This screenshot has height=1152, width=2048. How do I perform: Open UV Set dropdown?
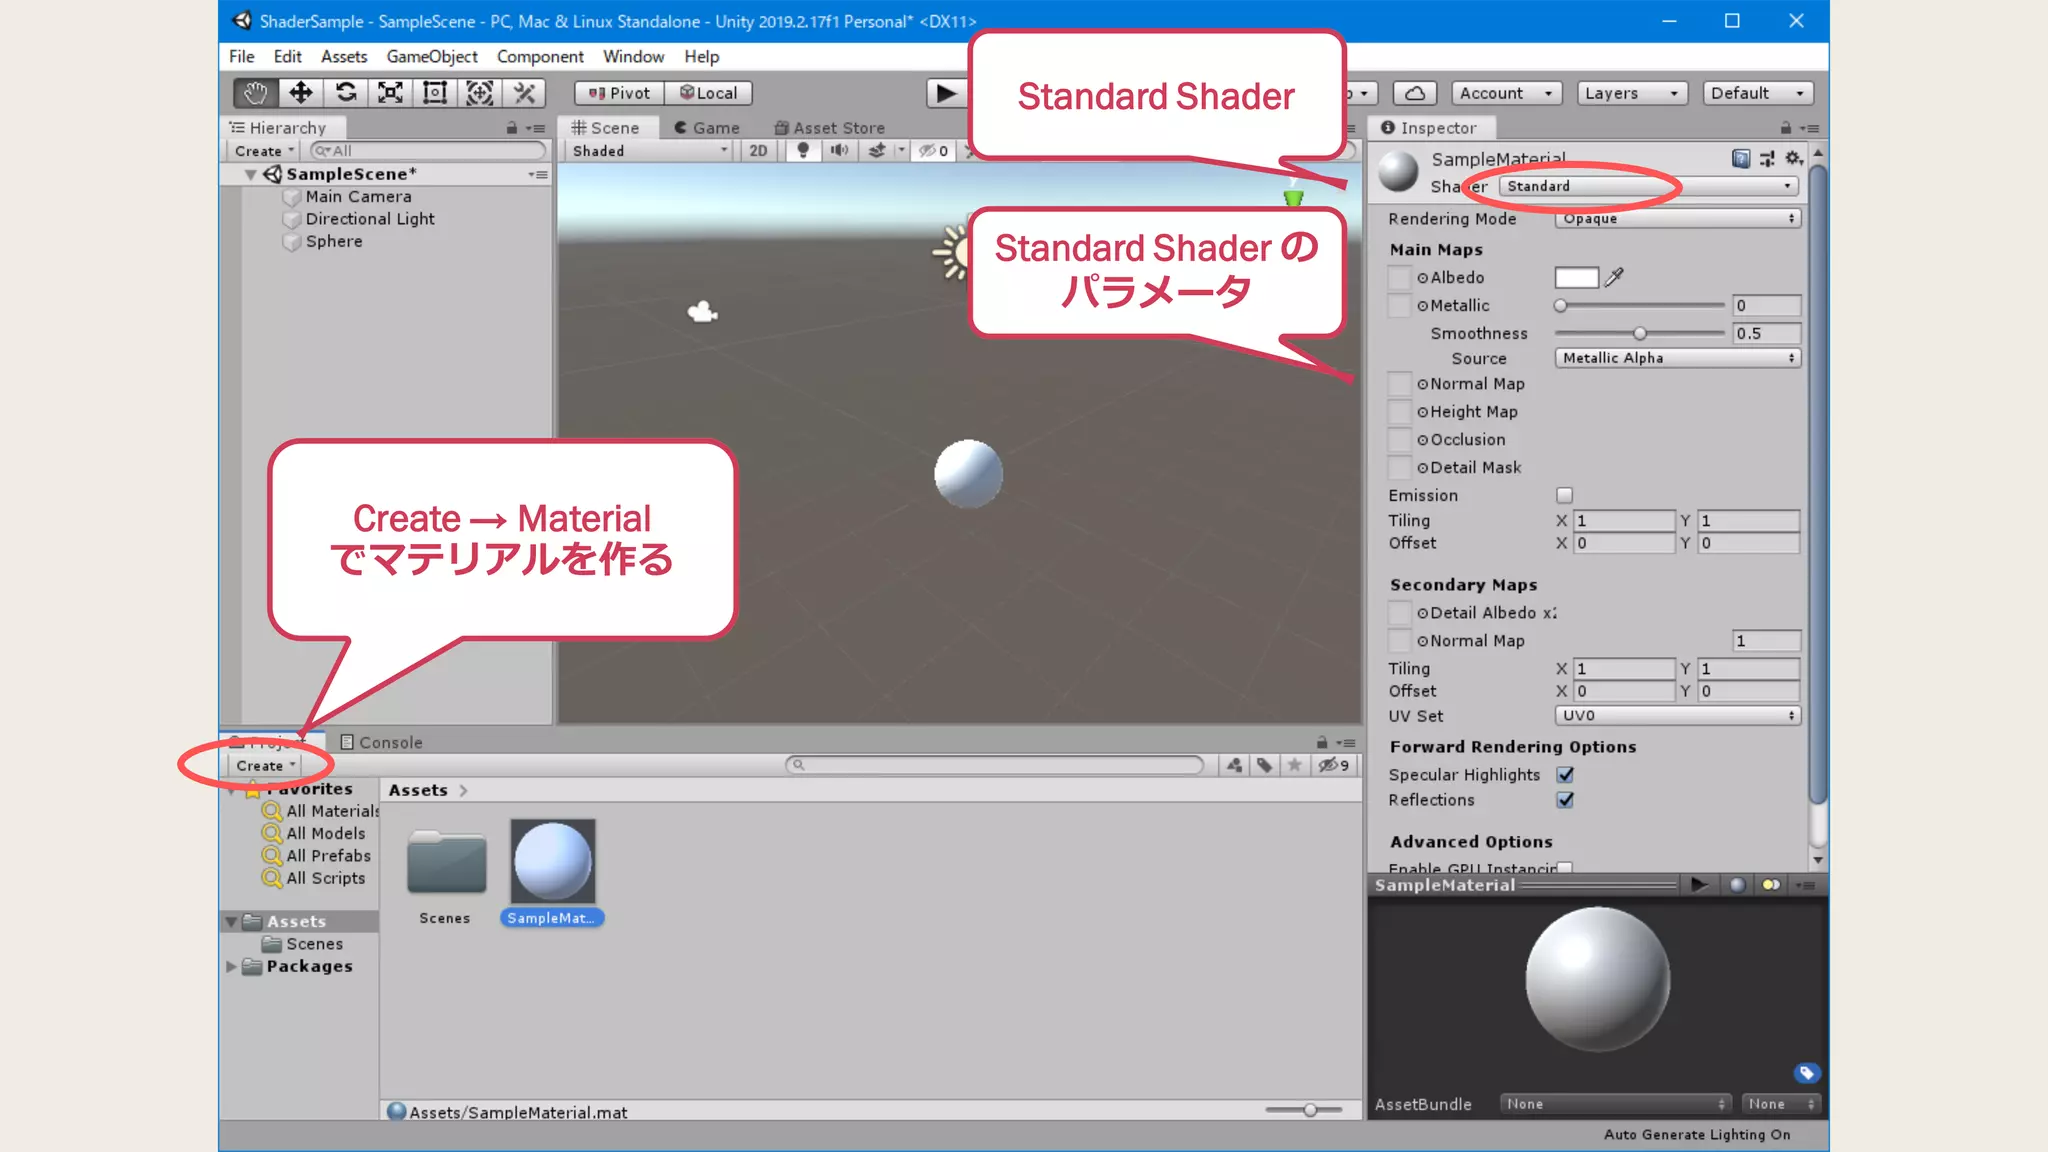pos(1677,715)
